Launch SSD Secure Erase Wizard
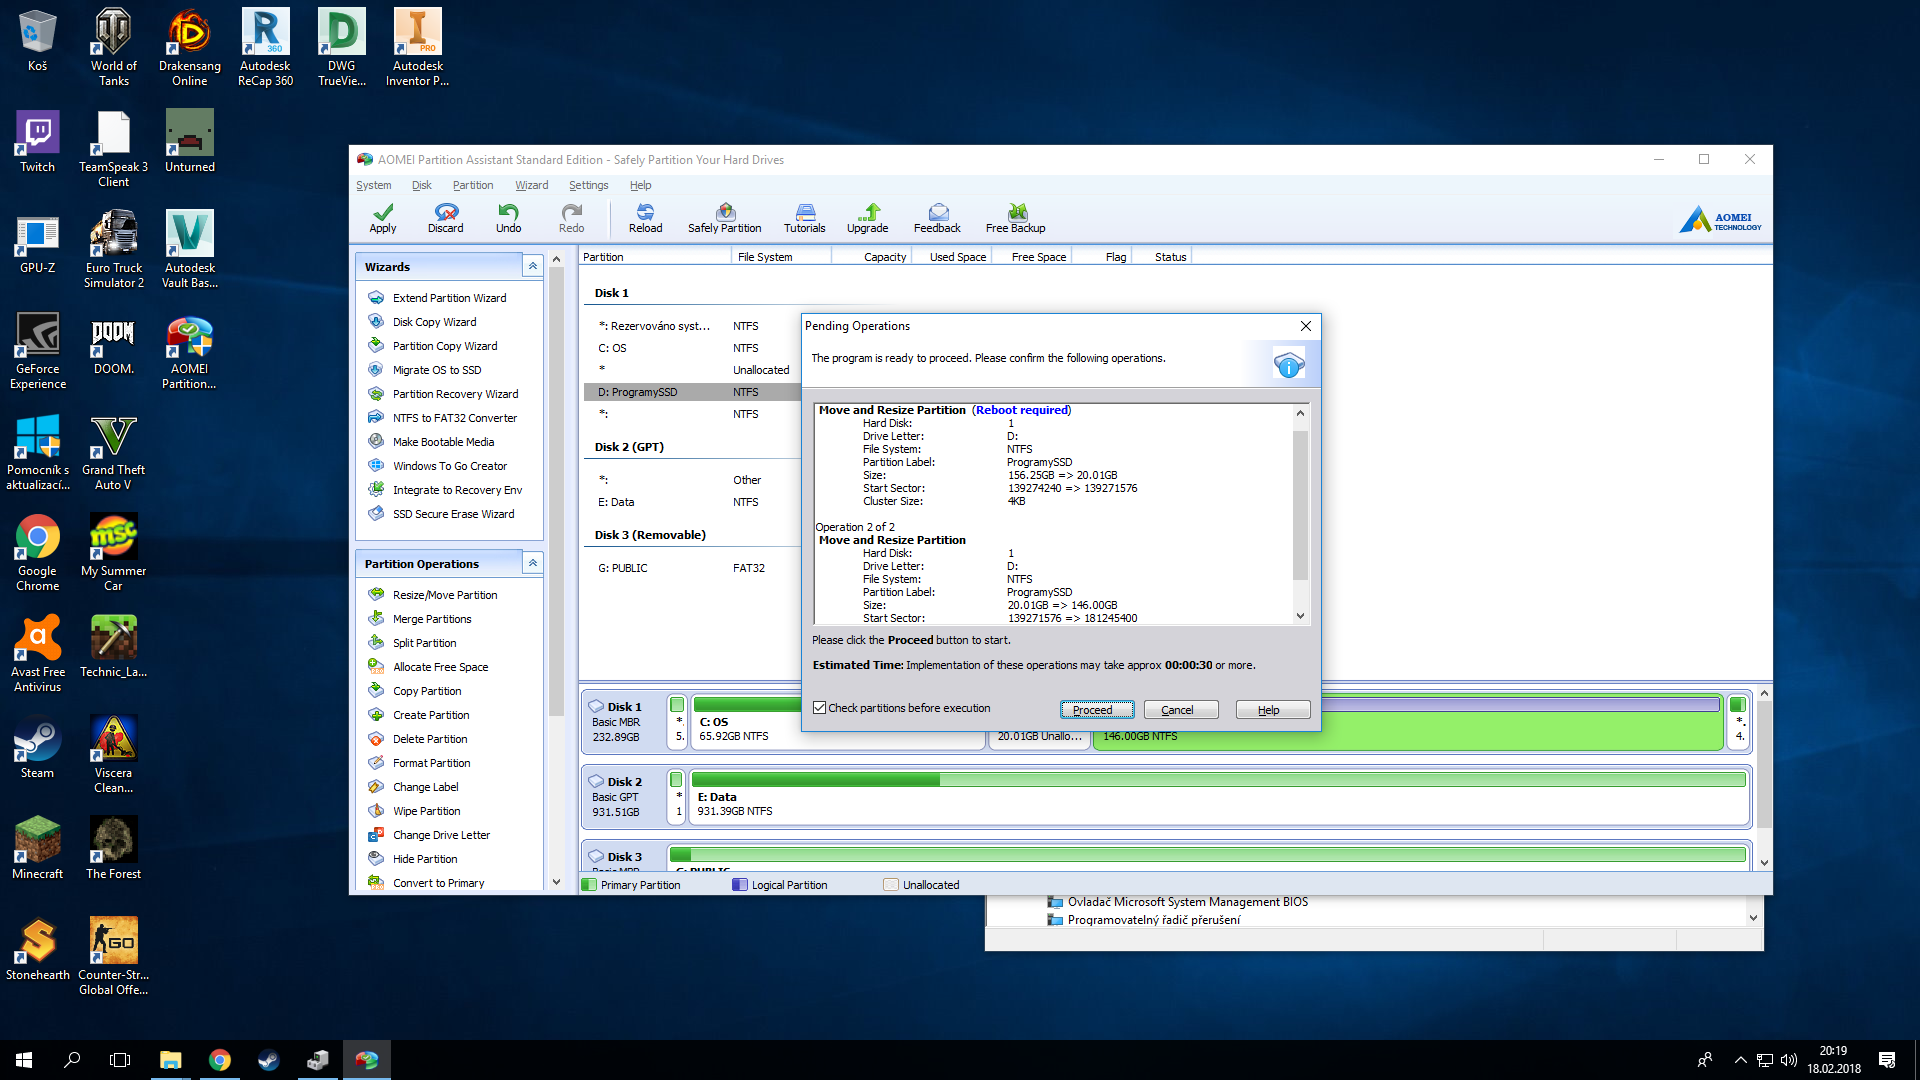This screenshot has height=1080, width=1920. (x=453, y=514)
